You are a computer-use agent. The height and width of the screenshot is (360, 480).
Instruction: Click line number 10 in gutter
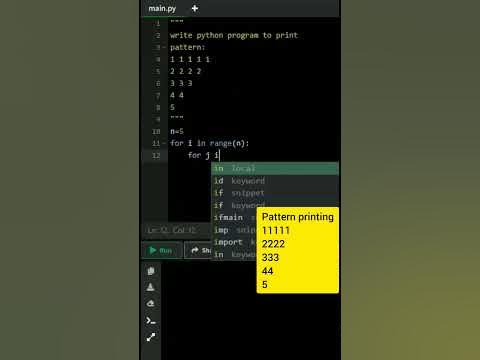click(156, 131)
